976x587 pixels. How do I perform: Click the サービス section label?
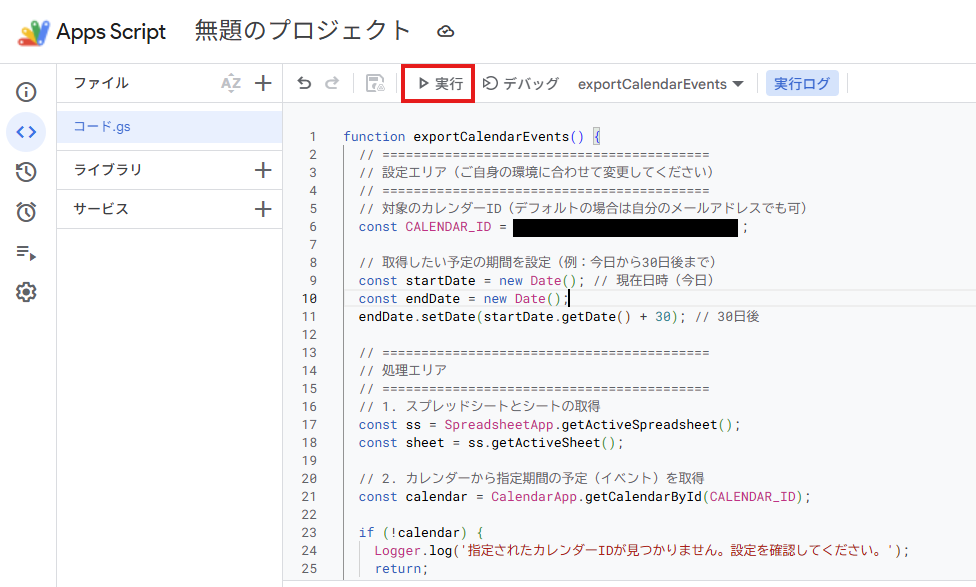tap(101, 209)
